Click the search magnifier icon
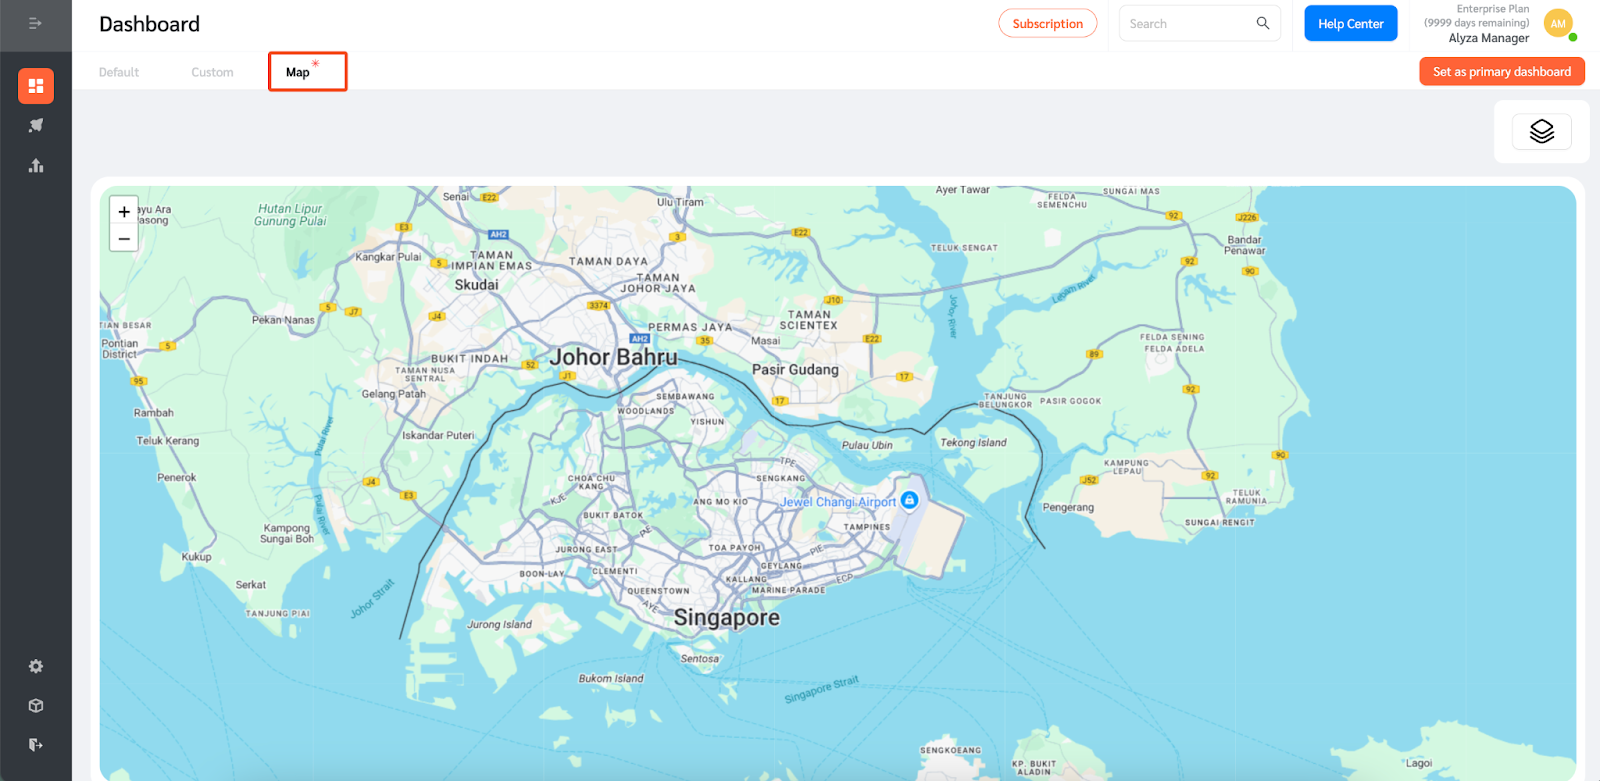This screenshot has width=1600, height=781. pyautogui.click(x=1263, y=23)
